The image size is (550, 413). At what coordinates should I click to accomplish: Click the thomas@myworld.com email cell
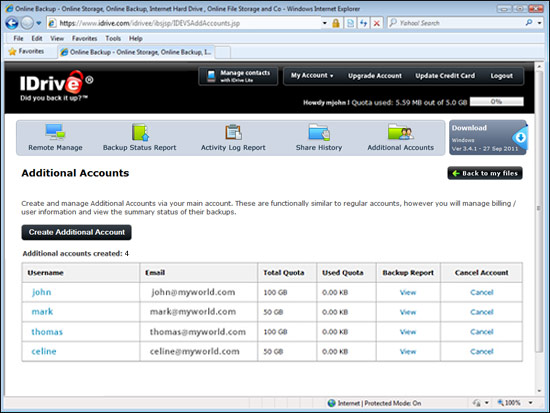click(199, 332)
